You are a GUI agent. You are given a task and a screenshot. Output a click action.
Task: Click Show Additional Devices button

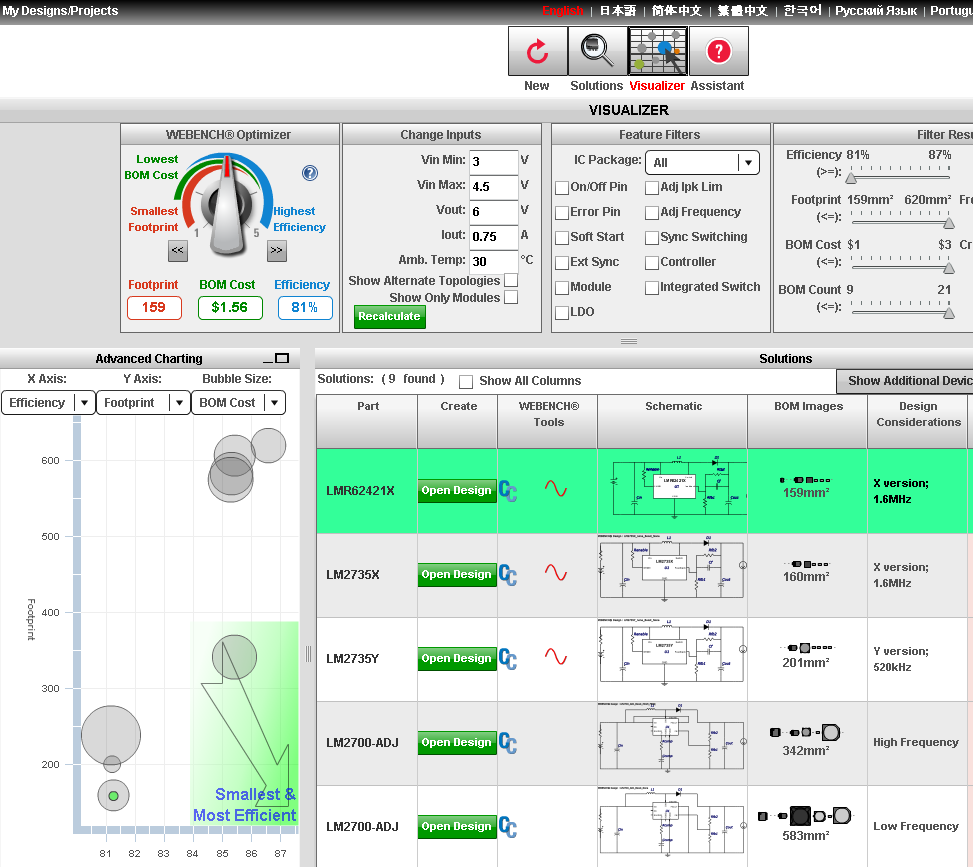coord(905,381)
